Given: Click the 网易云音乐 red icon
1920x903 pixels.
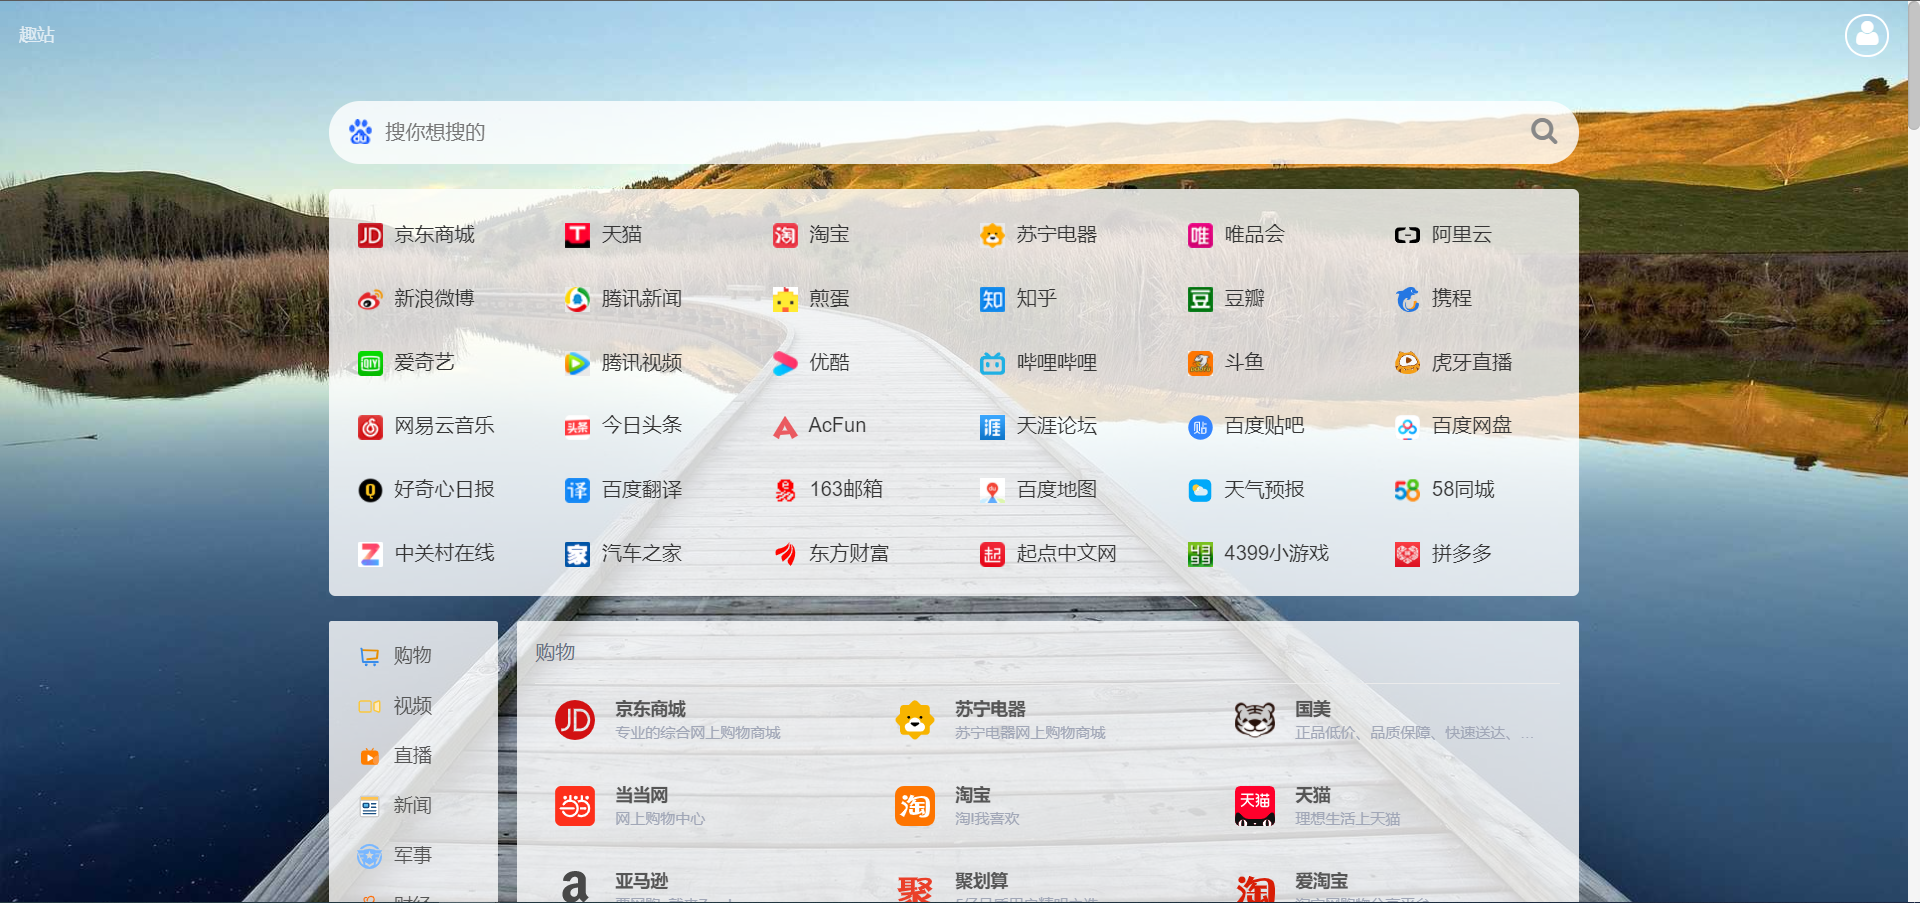Looking at the screenshot, I should click(x=370, y=427).
